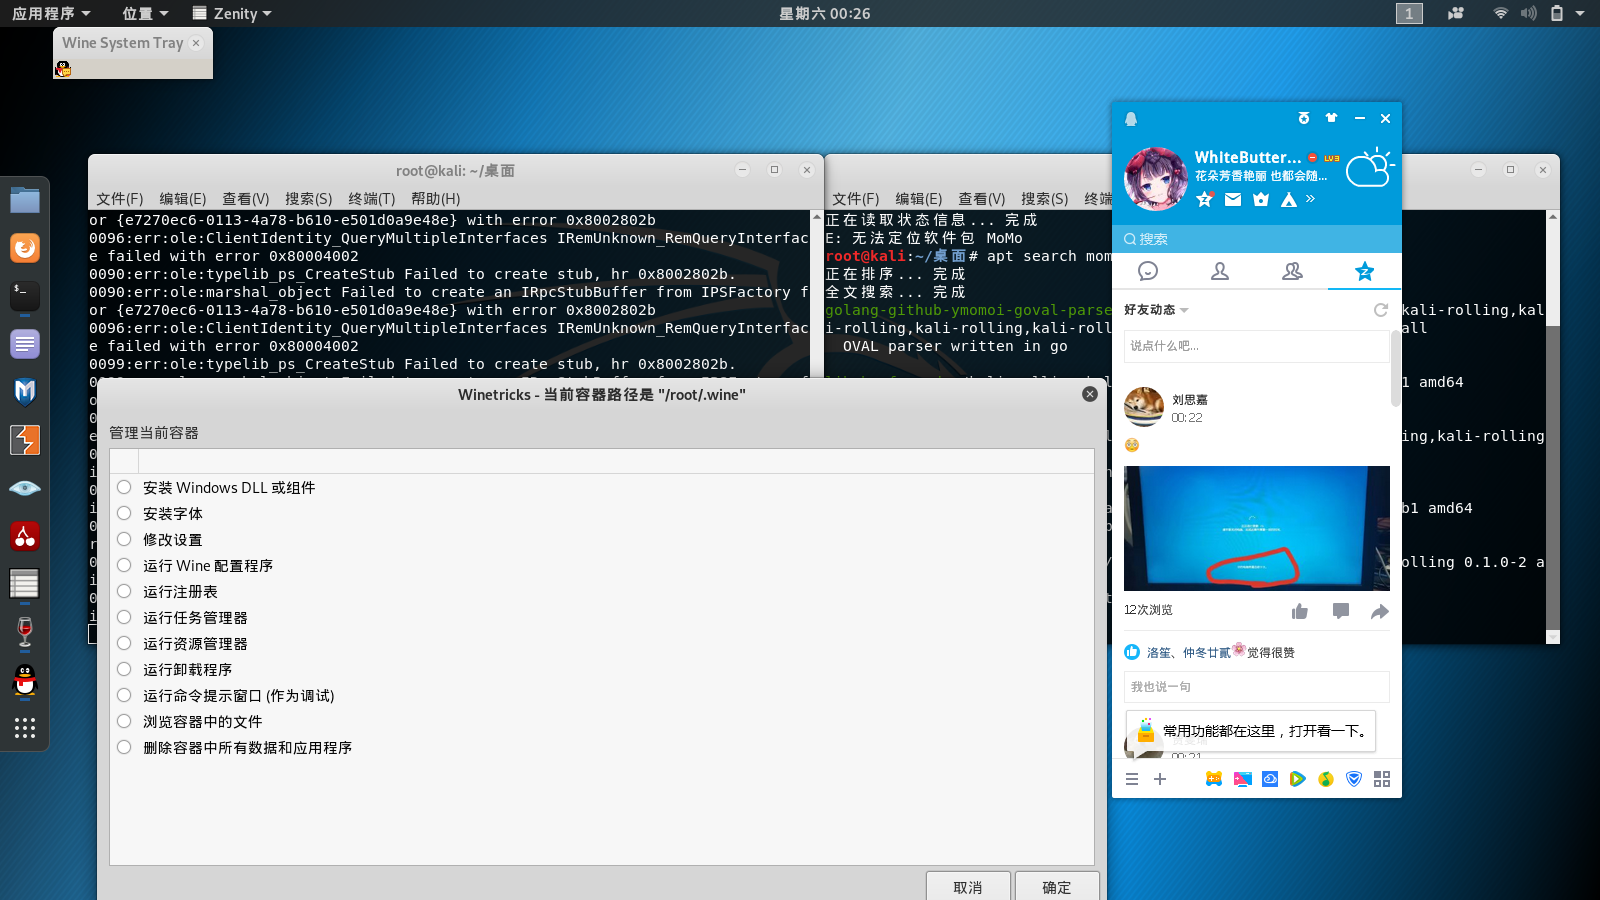The image size is (1600, 900).
Task: Open system status menu arrow
Action: (x=1580, y=13)
